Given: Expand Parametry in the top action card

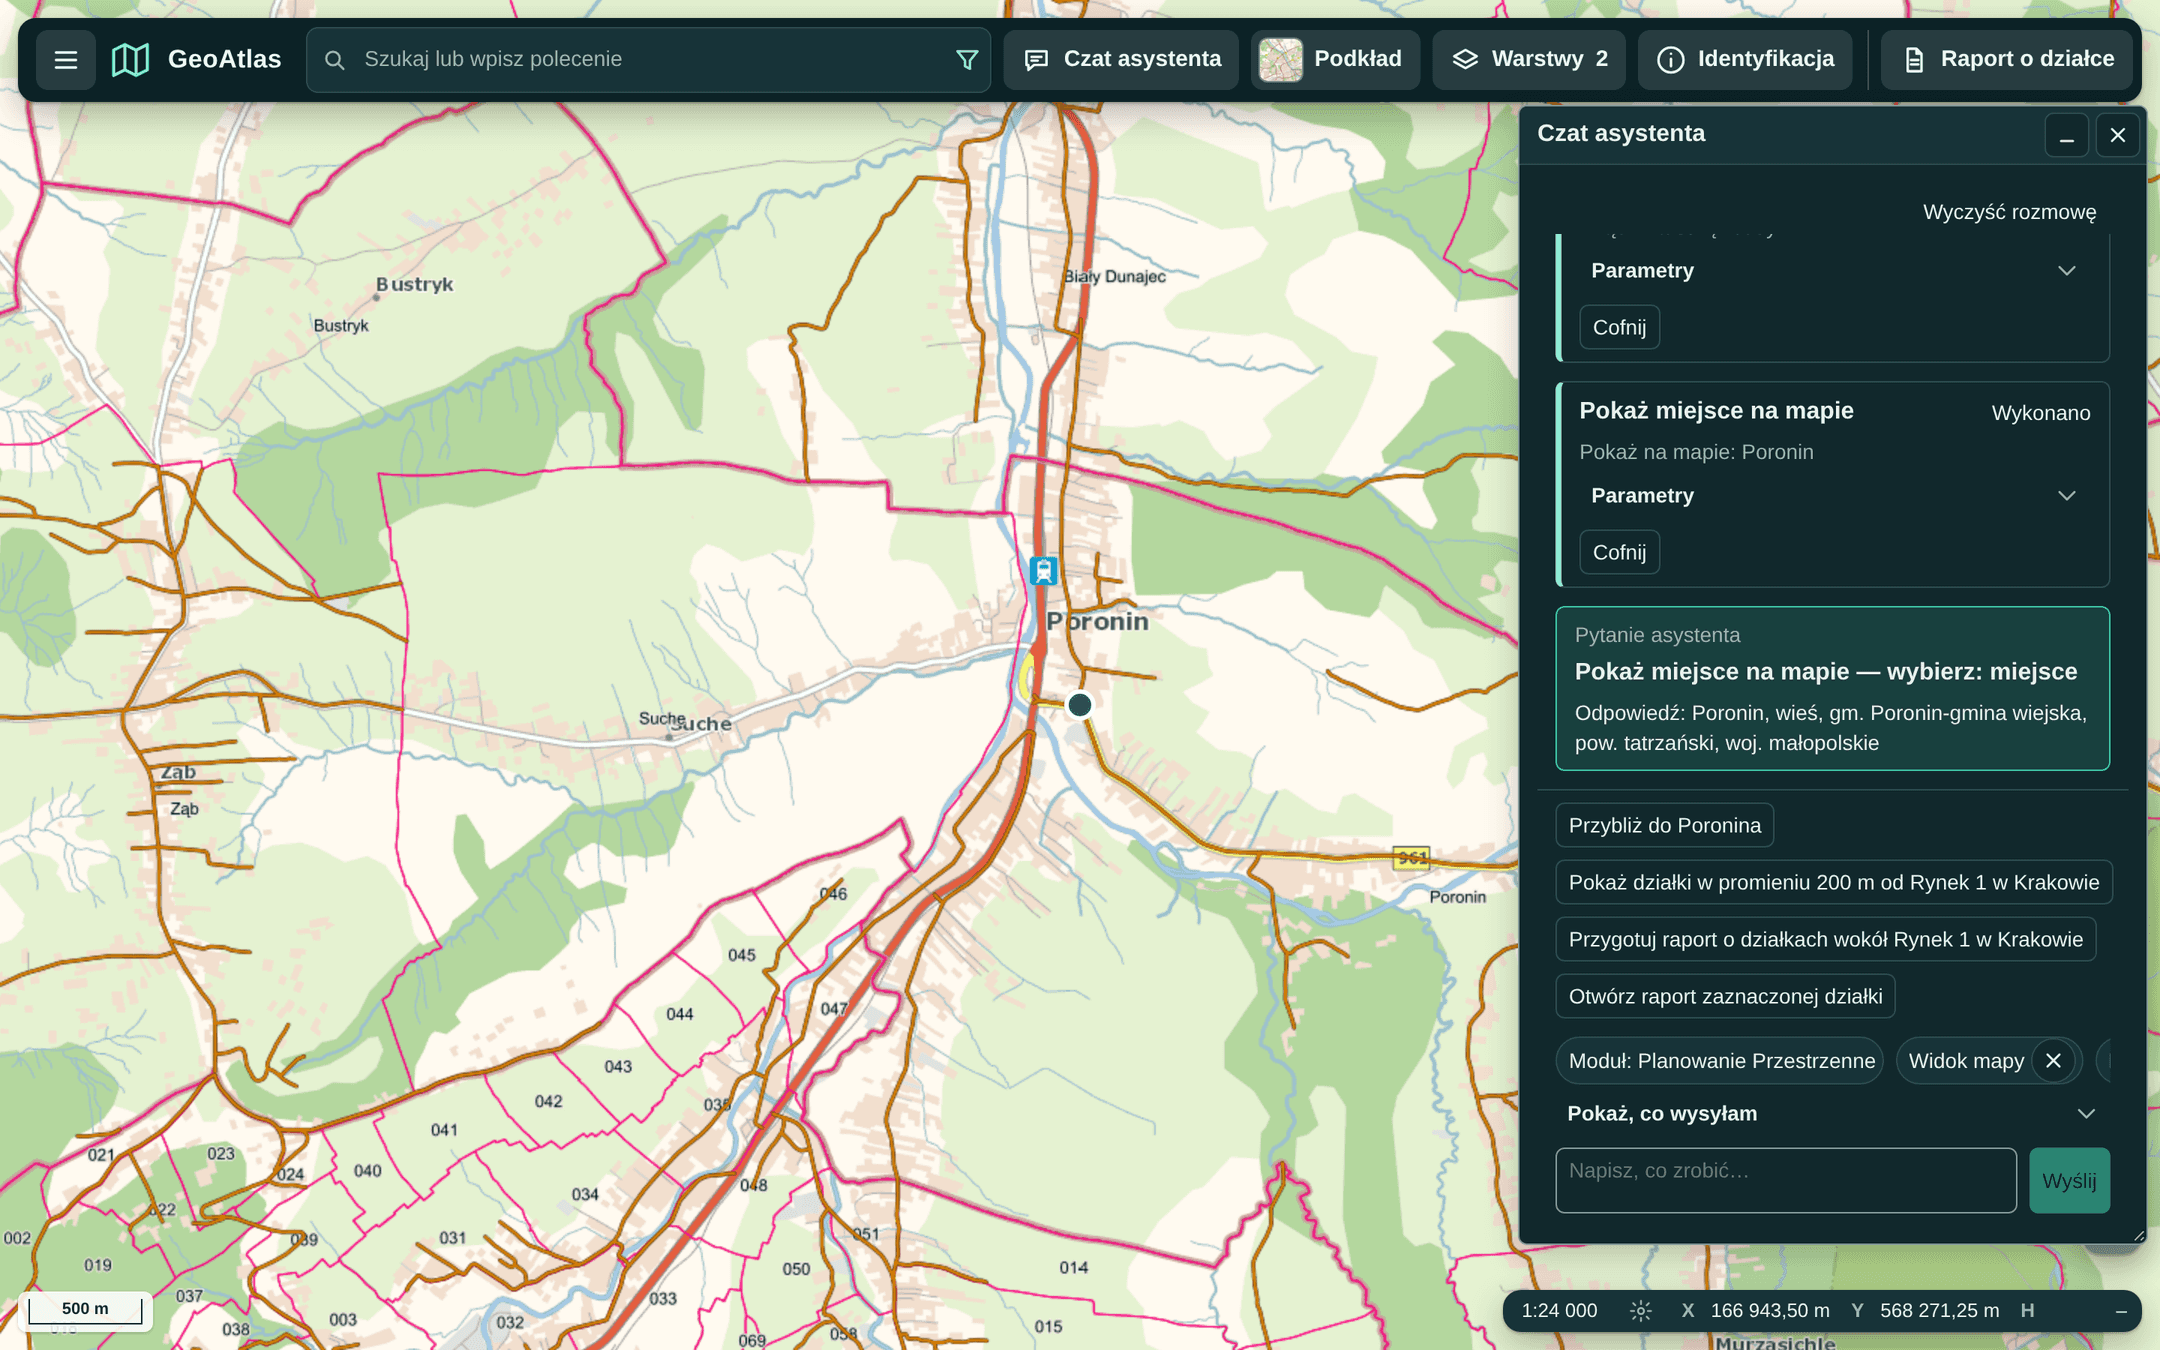Looking at the screenshot, I should [x=1834, y=271].
